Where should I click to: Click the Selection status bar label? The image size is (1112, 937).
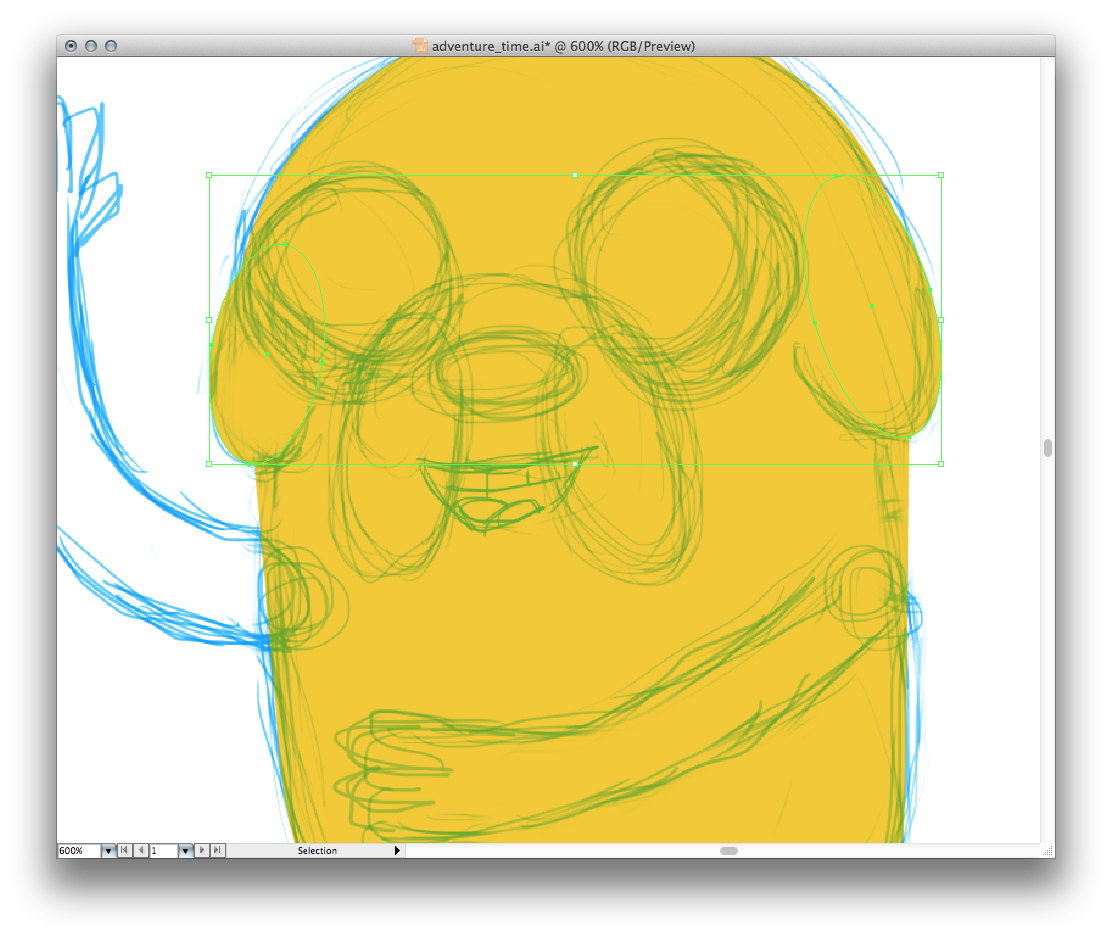[x=317, y=851]
